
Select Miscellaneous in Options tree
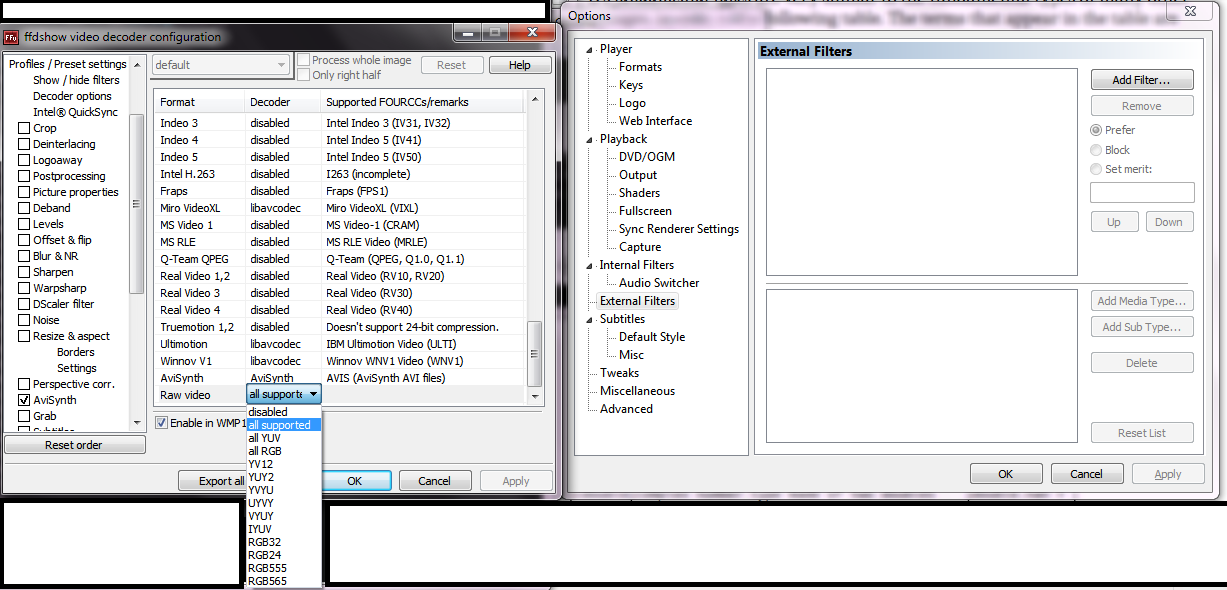click(x=637, y=391)
